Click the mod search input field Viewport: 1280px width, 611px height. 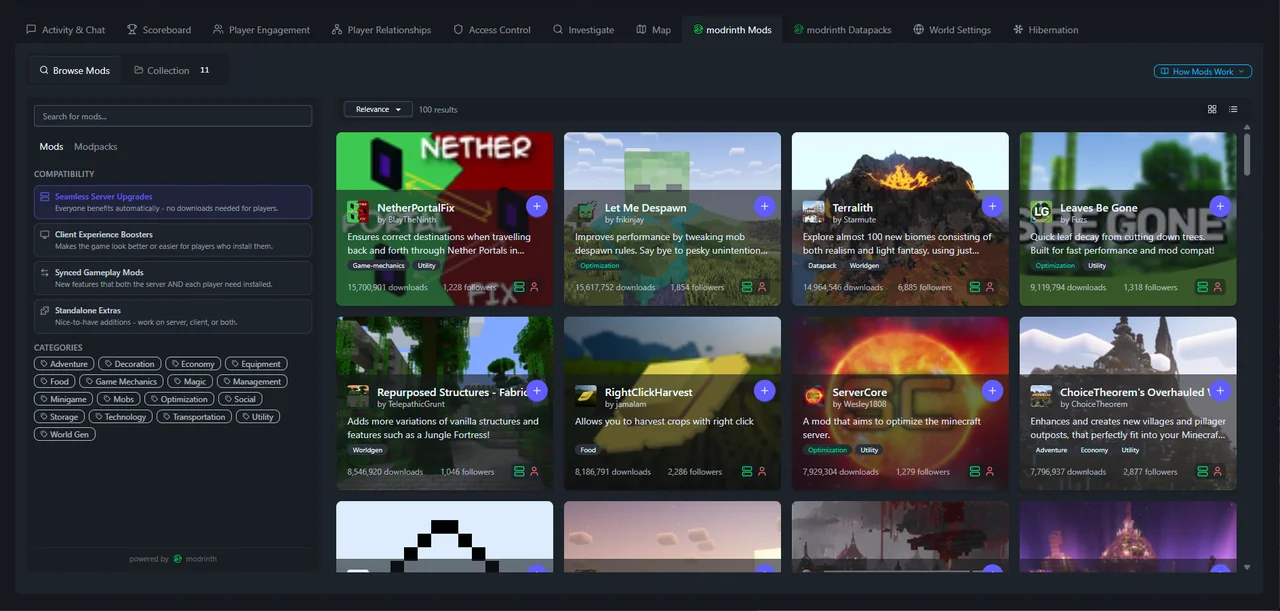(x=172, y=115)
